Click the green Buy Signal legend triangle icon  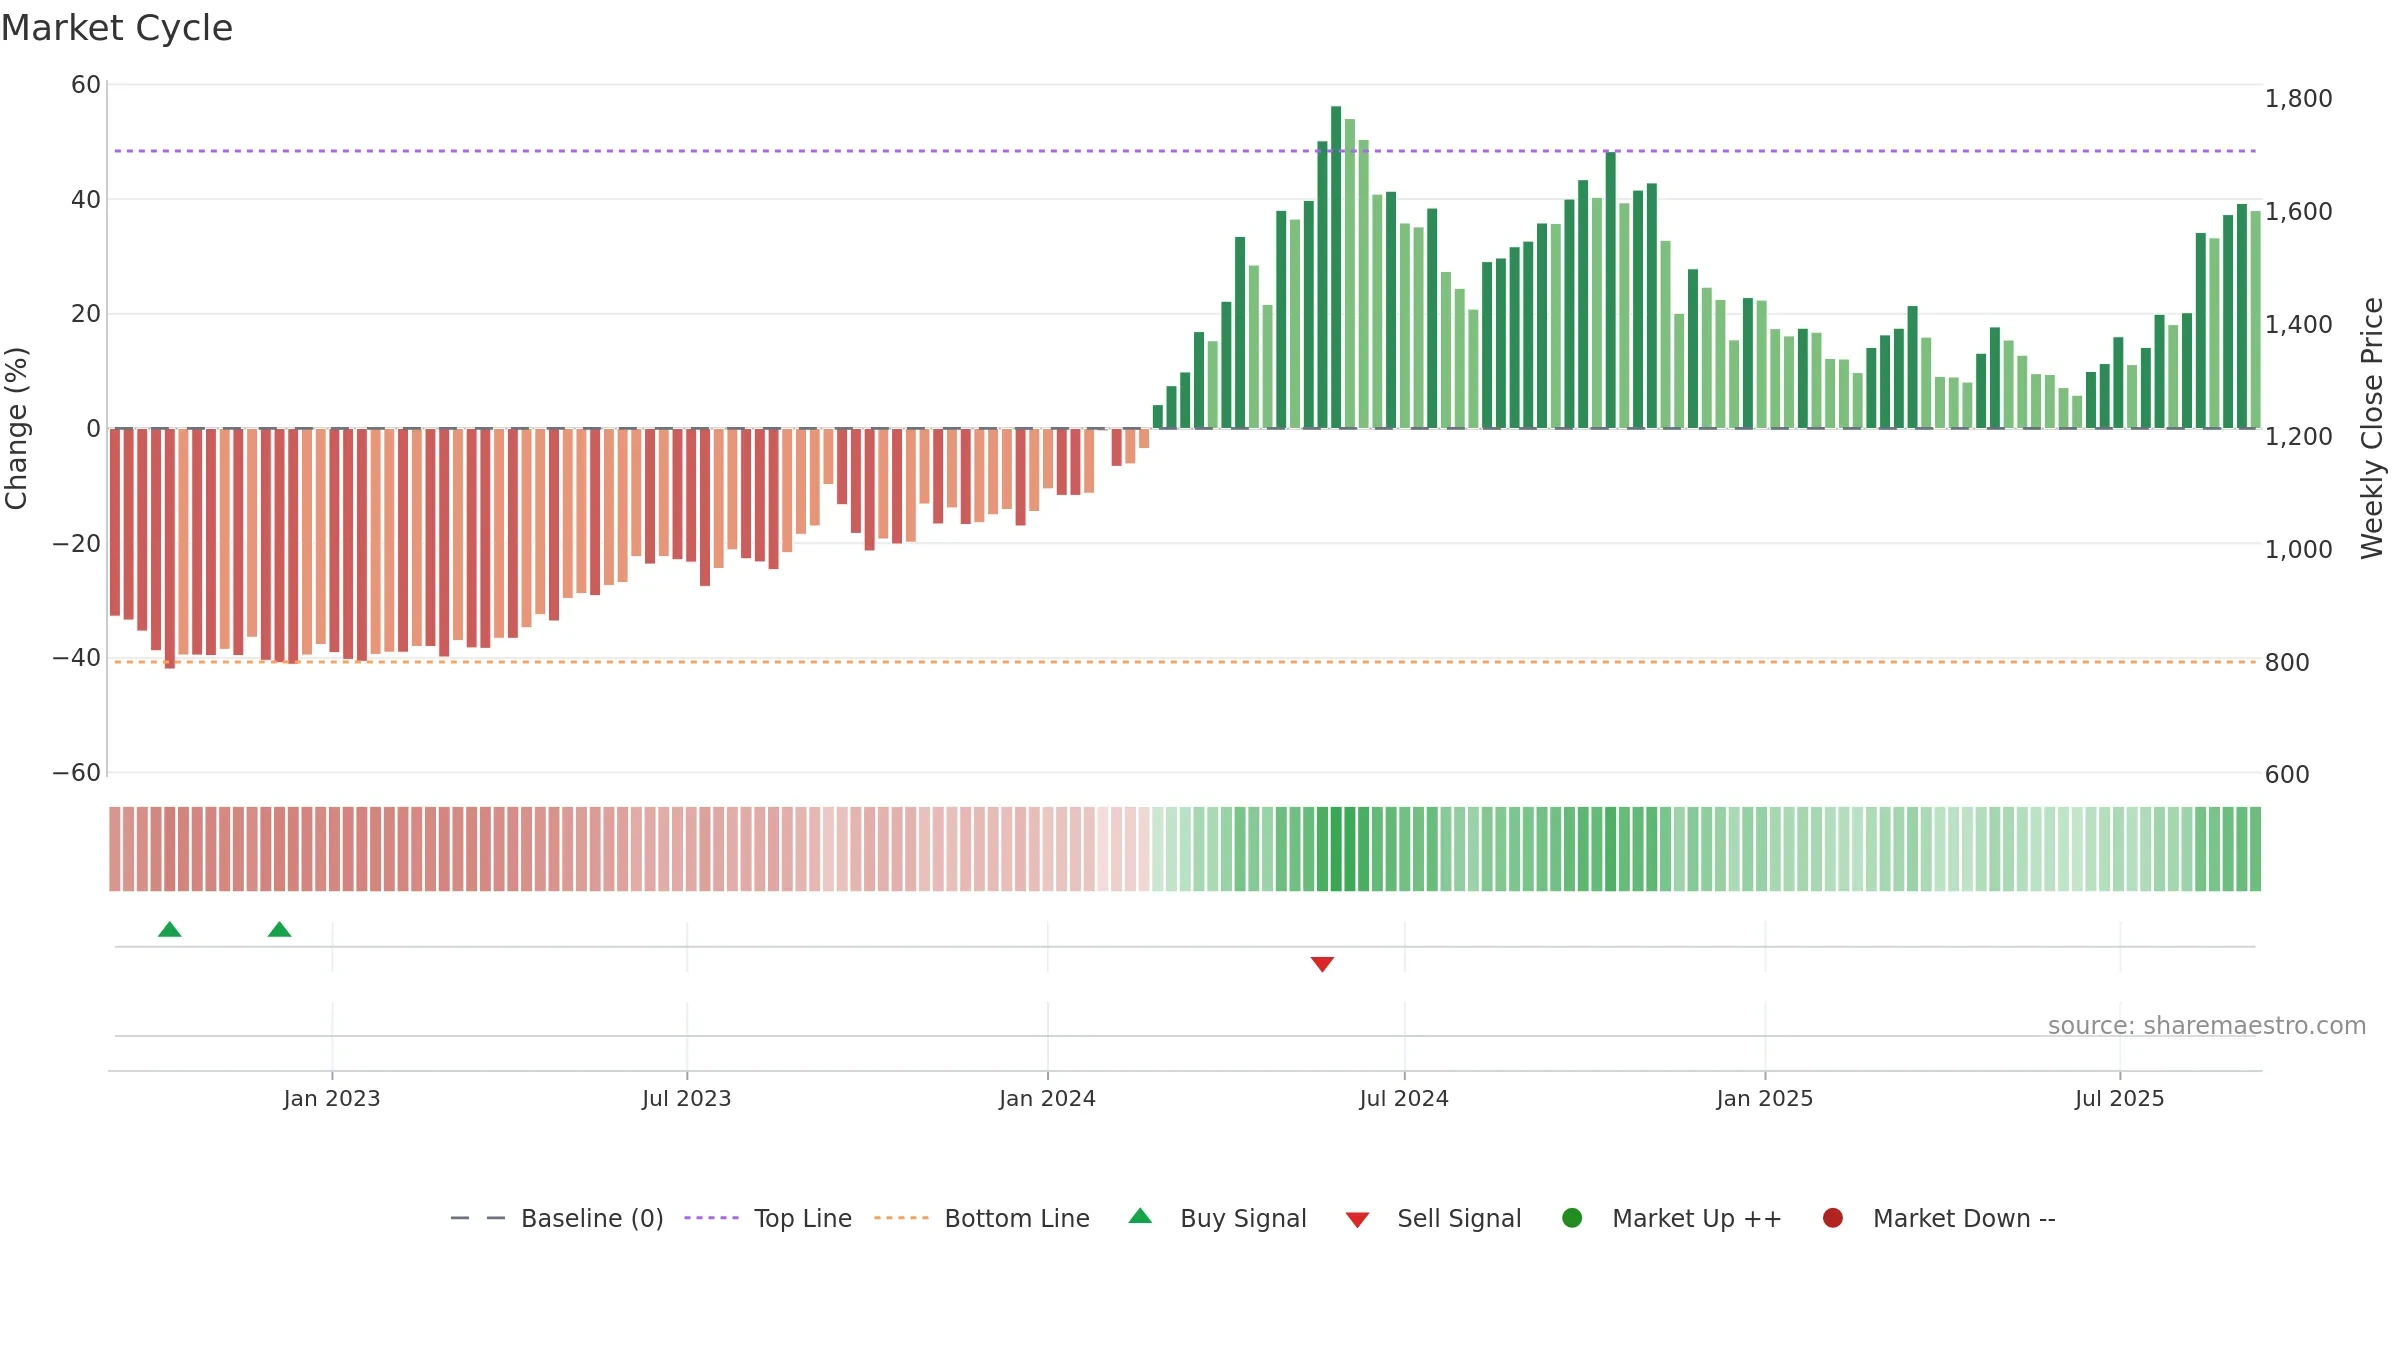1140,1217
